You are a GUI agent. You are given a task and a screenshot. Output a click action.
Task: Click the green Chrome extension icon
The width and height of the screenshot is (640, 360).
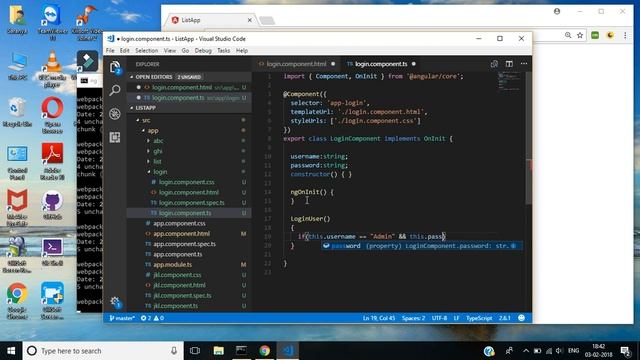point(595,36)
